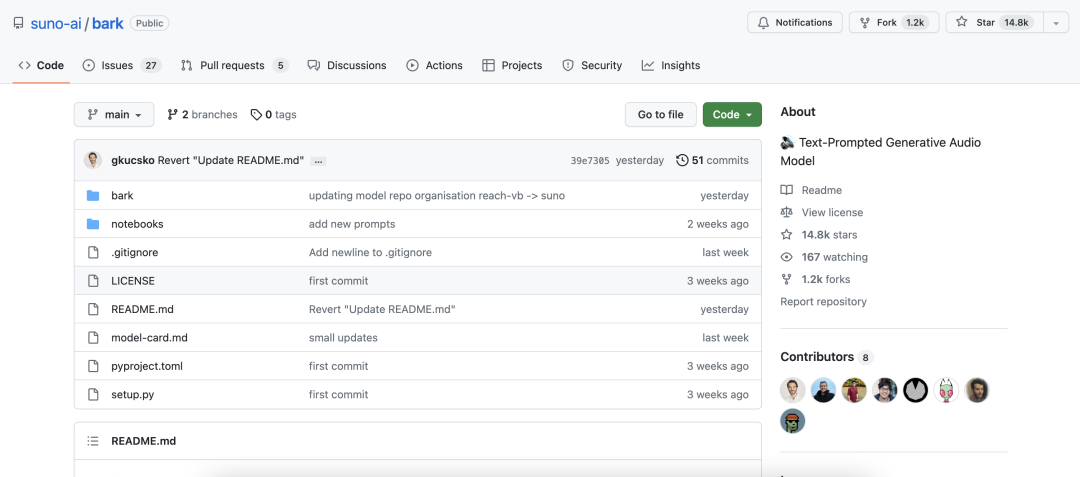
Task: Star the repository with the Star button
Action: pyautogui.click(x=995, y=23)
